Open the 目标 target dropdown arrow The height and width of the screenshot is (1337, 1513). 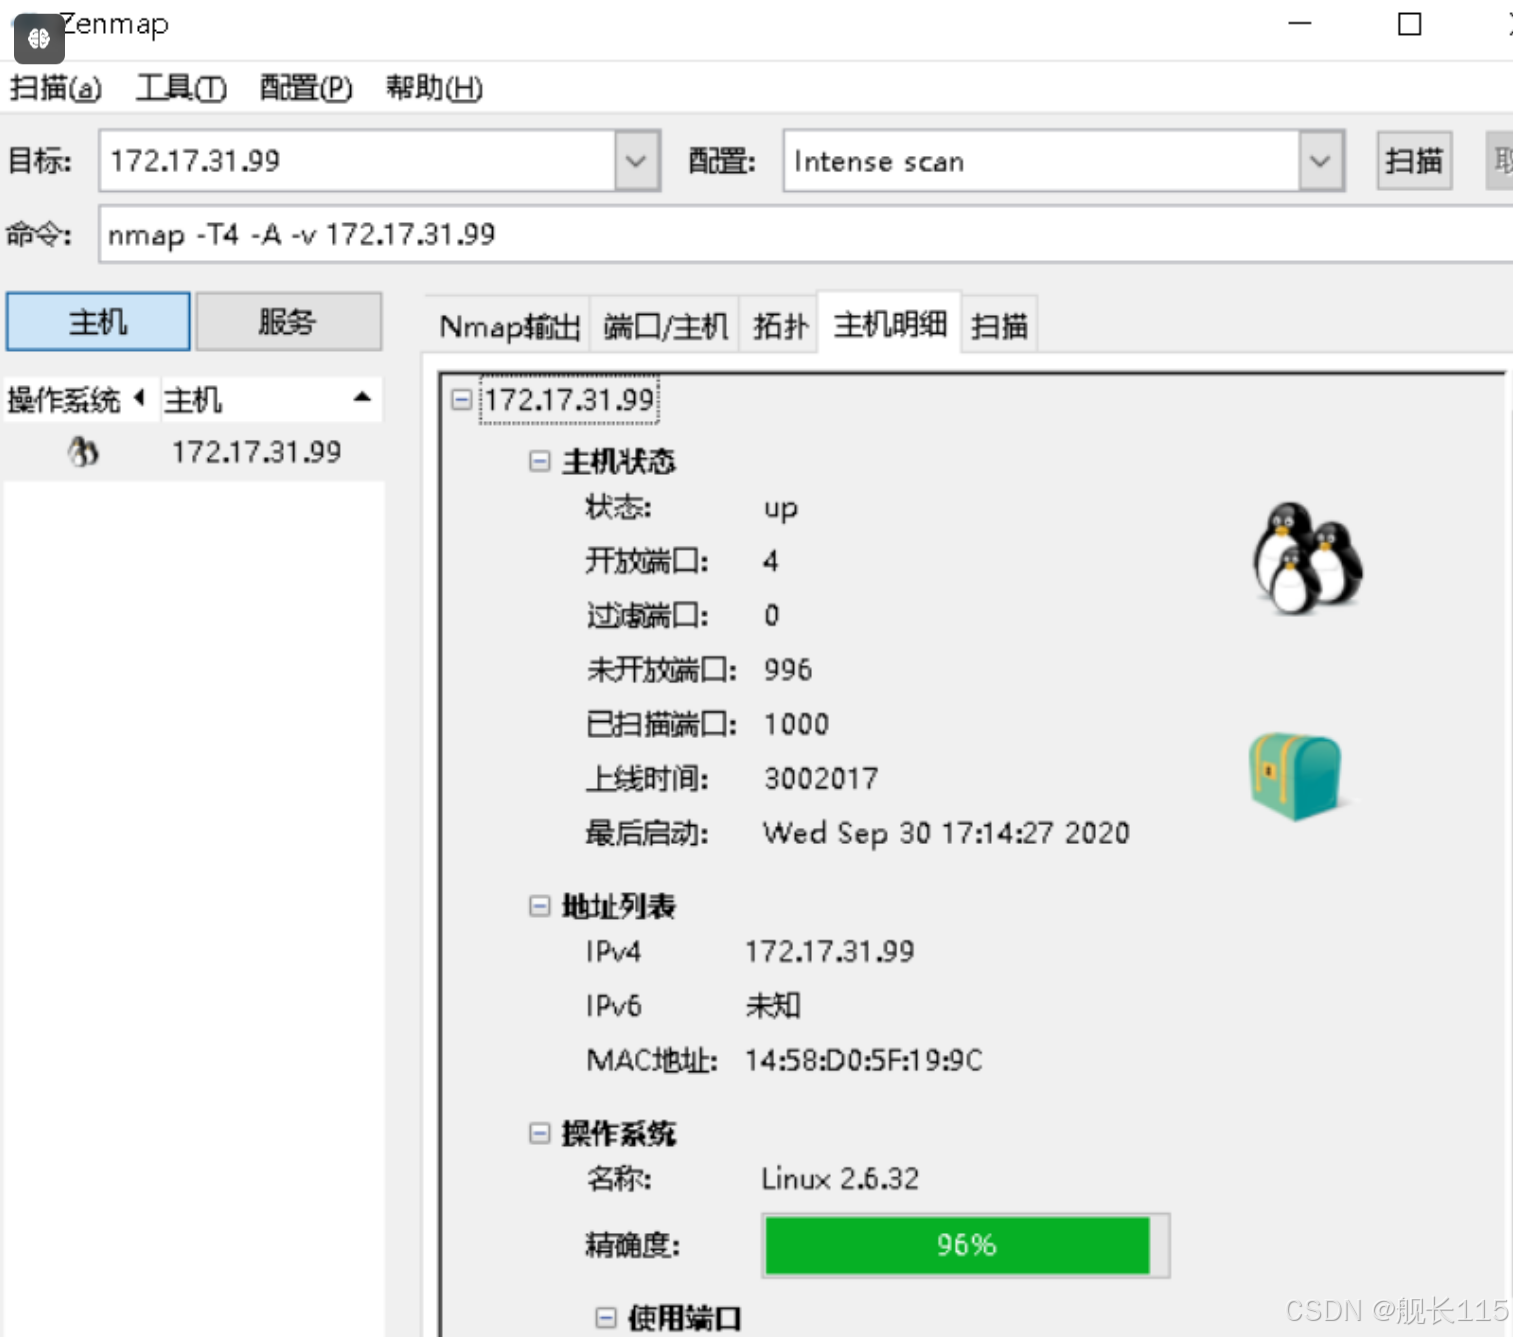coord(636,160)
